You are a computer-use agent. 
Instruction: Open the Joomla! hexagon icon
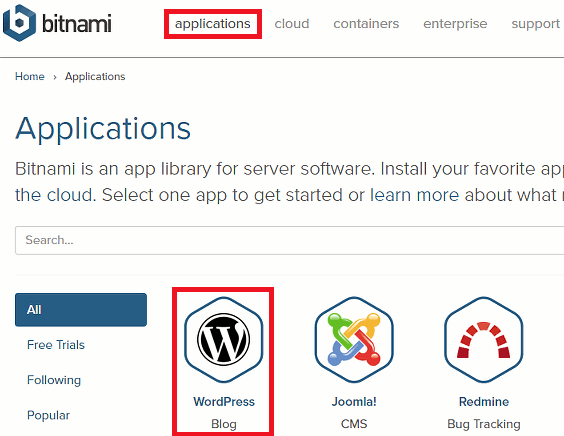(354, 340)
